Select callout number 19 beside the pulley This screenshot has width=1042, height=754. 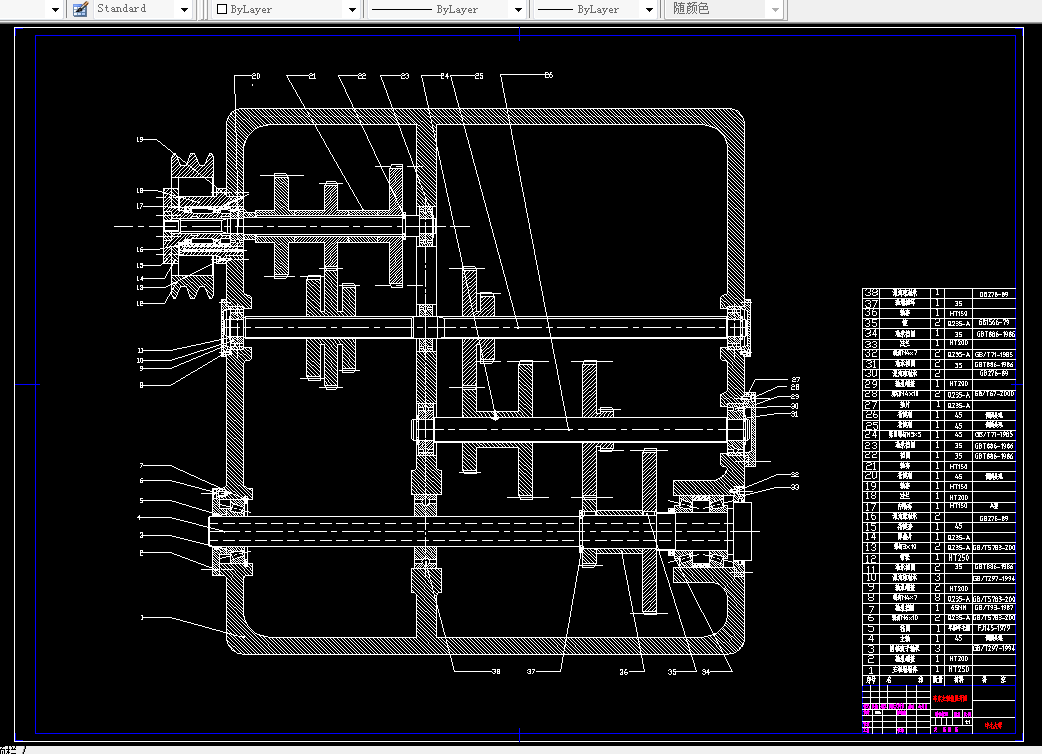click(140, 140)
